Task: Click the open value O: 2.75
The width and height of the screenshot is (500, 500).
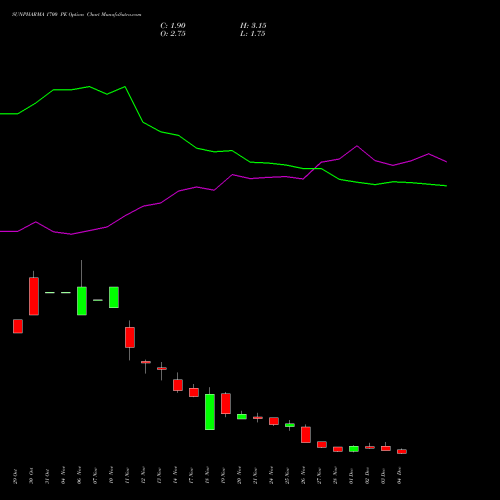Action: point(173,34)
